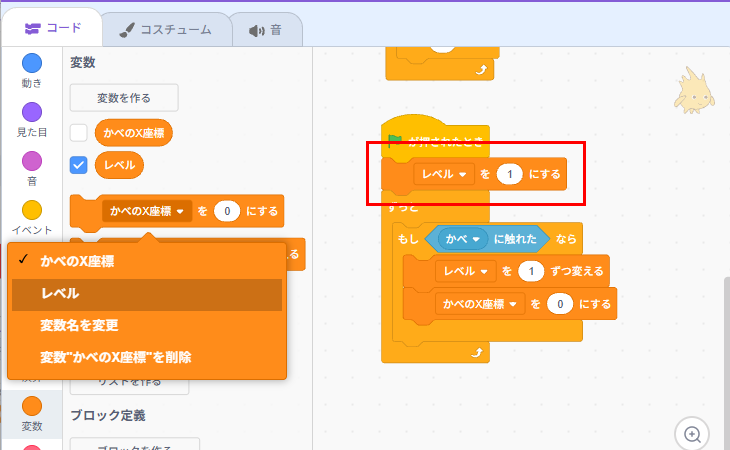Click the zoom in magnifier icon
This screenshot has width=730, height=450.
point(692,433)
